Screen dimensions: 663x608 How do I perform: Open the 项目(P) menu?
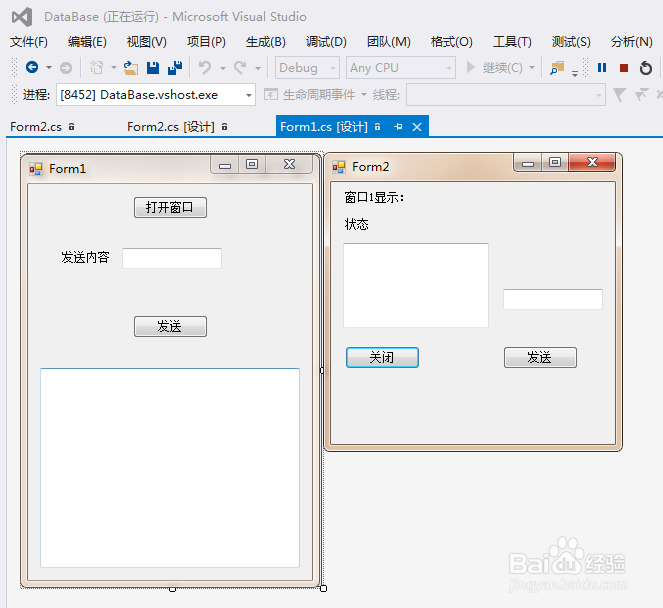tap(206, 42)
